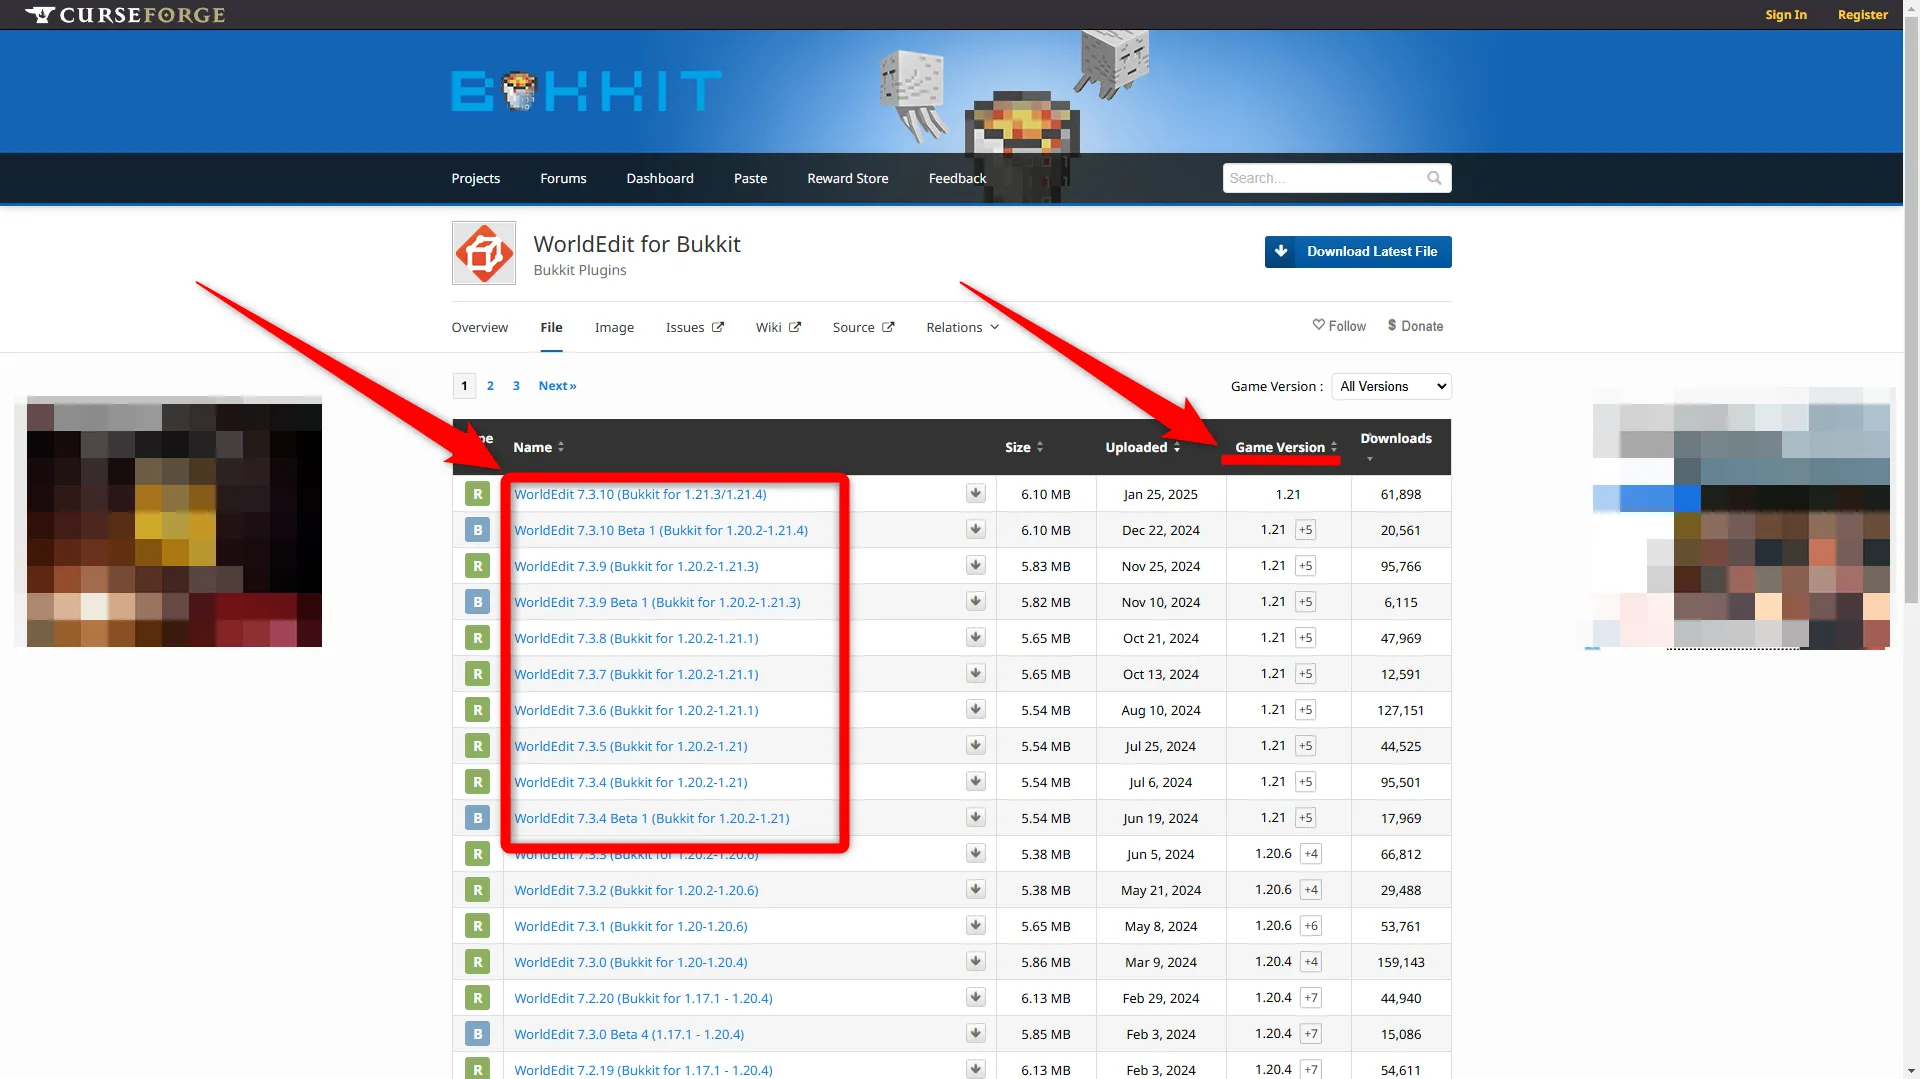1920x1079 pixels.
Task: Open the File tab
Action: click(551, 327)
